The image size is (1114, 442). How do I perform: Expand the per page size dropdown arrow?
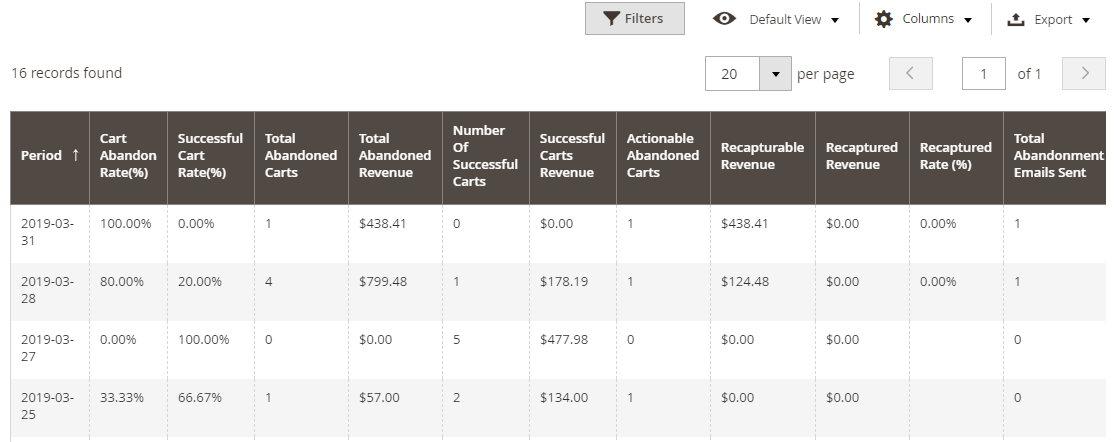pyautogui.click(x=775, y=74)
